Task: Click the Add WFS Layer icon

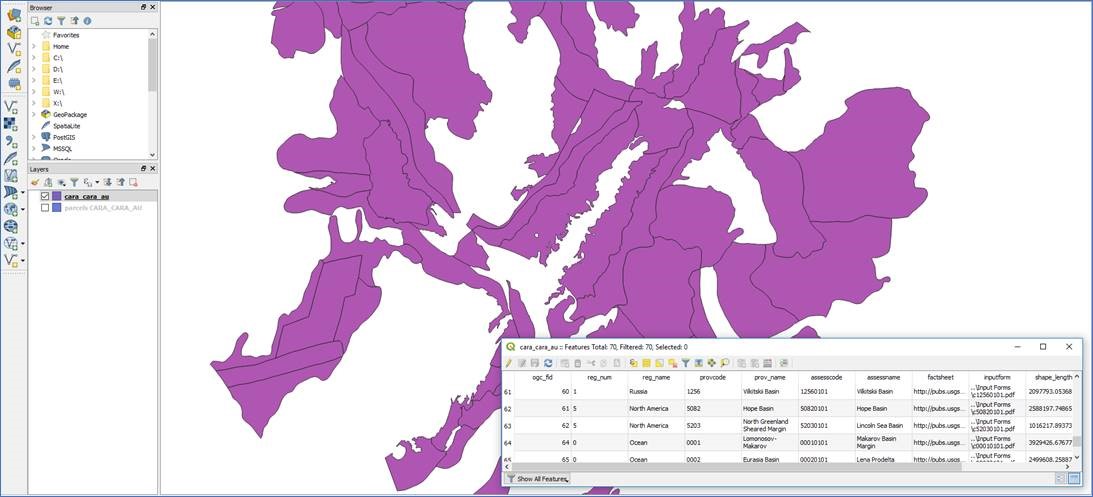Action: click(11, 243)
